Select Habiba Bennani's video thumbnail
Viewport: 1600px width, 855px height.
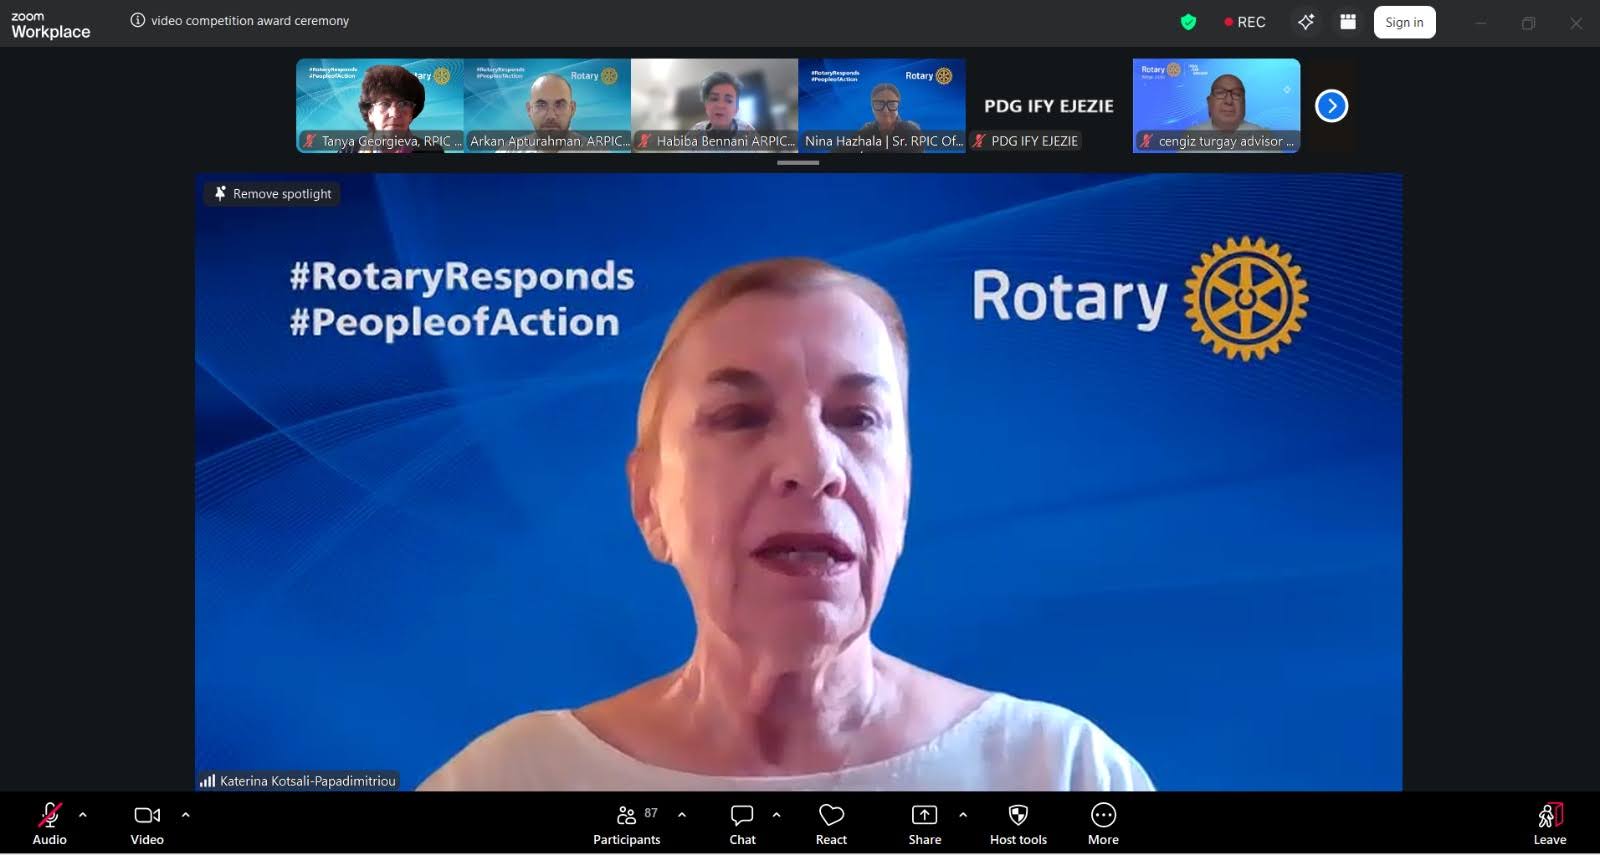(x=714, y=105)
